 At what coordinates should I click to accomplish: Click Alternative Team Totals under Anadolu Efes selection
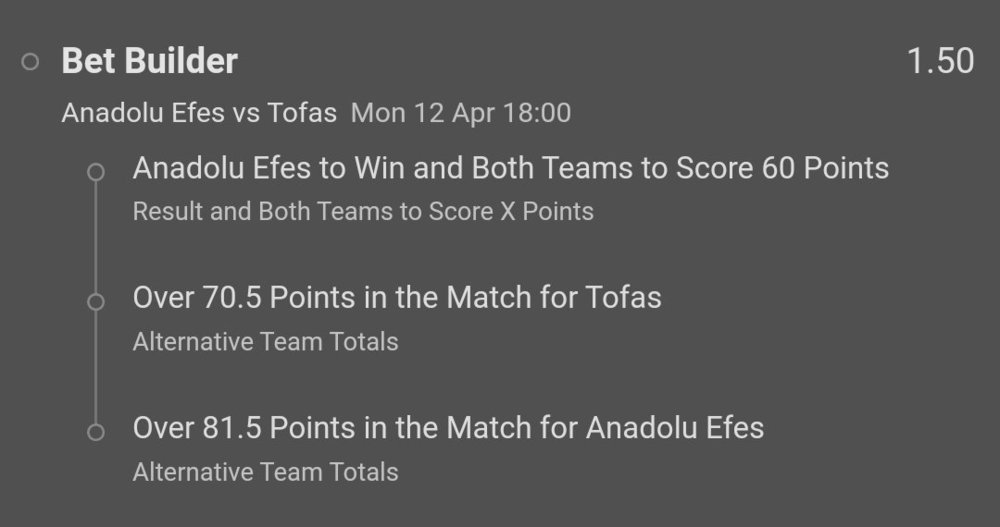tap(265, 471)
